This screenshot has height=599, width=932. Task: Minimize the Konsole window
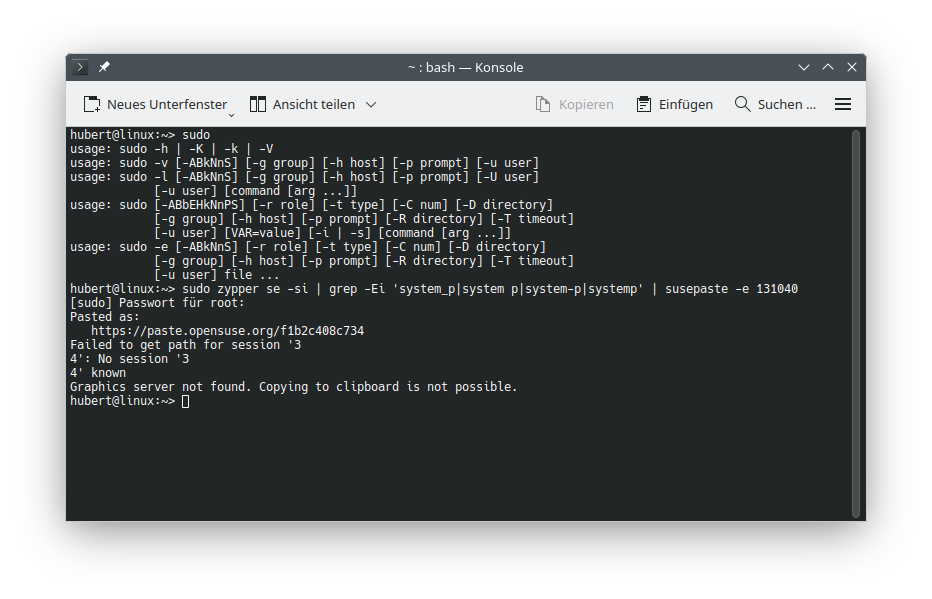pyautogui.click(x=804, y=67)
